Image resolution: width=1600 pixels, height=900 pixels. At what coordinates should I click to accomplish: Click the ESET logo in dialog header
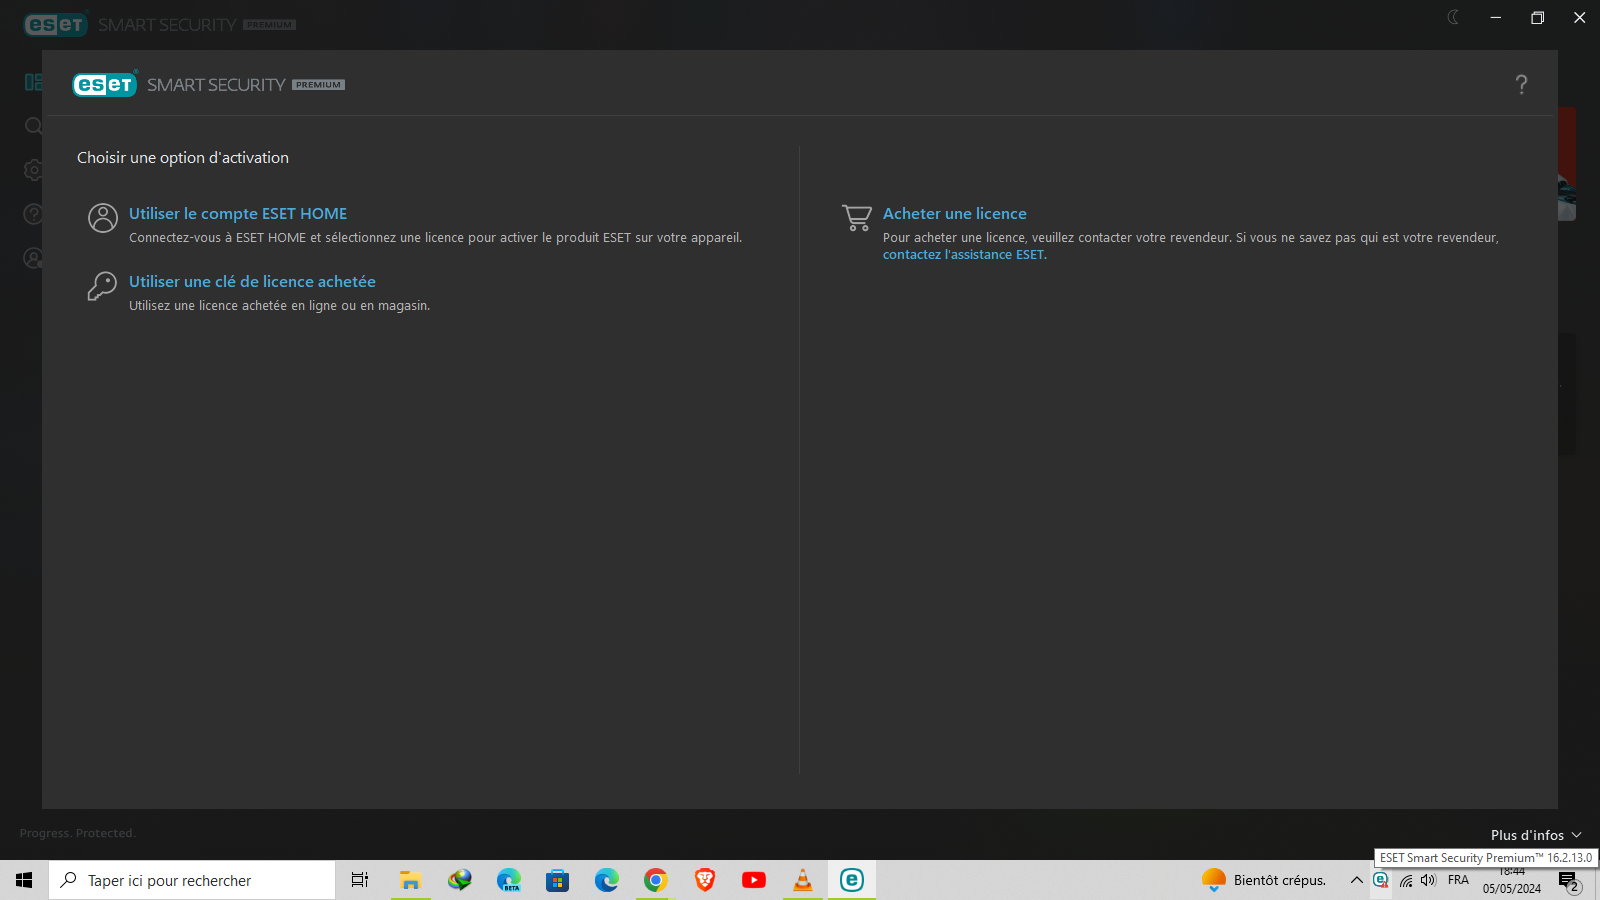coord(104,85)
